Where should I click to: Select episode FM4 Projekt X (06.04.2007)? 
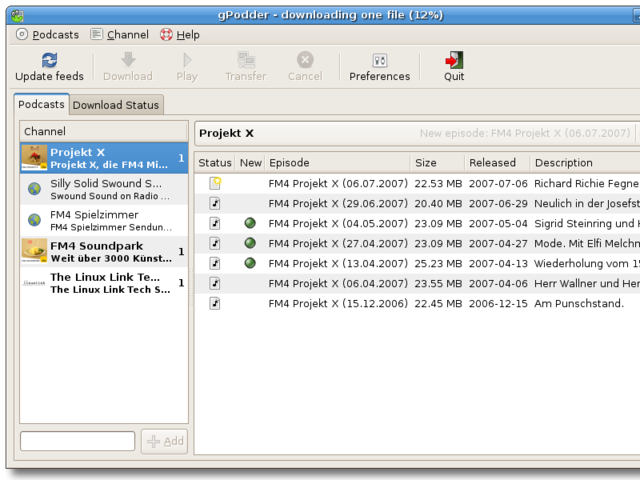click(x=338, y=284)
